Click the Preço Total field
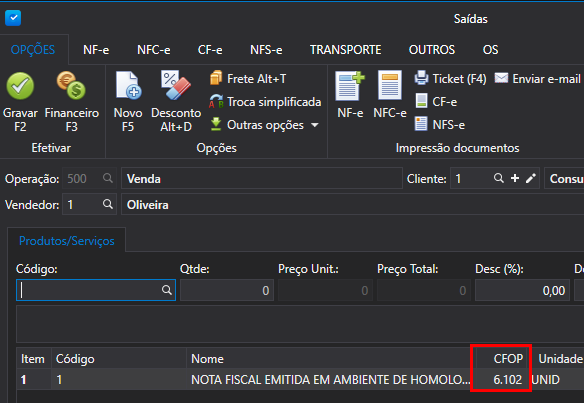 [423, 290]
